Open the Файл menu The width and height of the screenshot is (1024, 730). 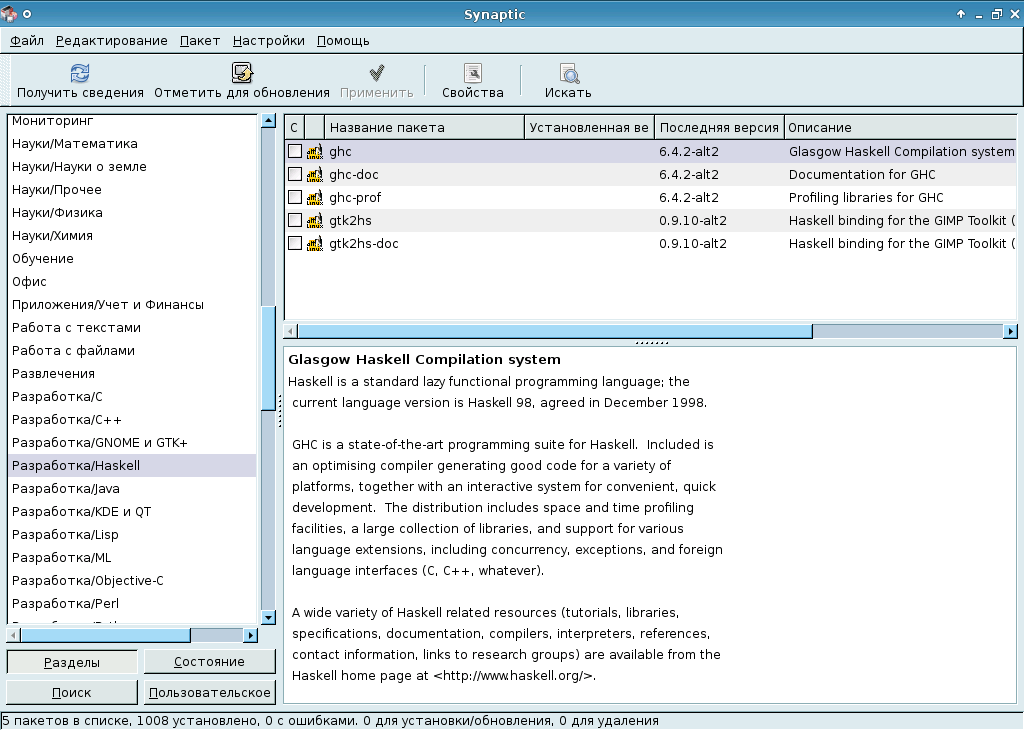27,41
